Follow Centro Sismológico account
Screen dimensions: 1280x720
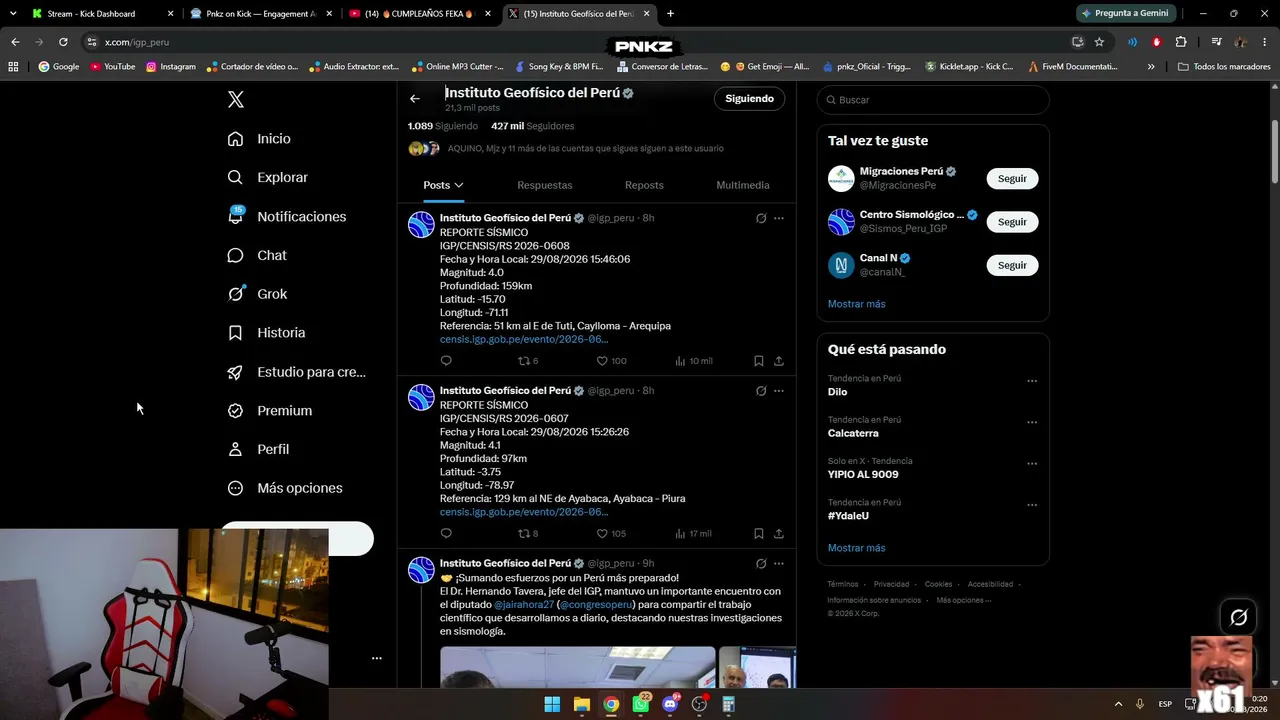(1012, 222)
